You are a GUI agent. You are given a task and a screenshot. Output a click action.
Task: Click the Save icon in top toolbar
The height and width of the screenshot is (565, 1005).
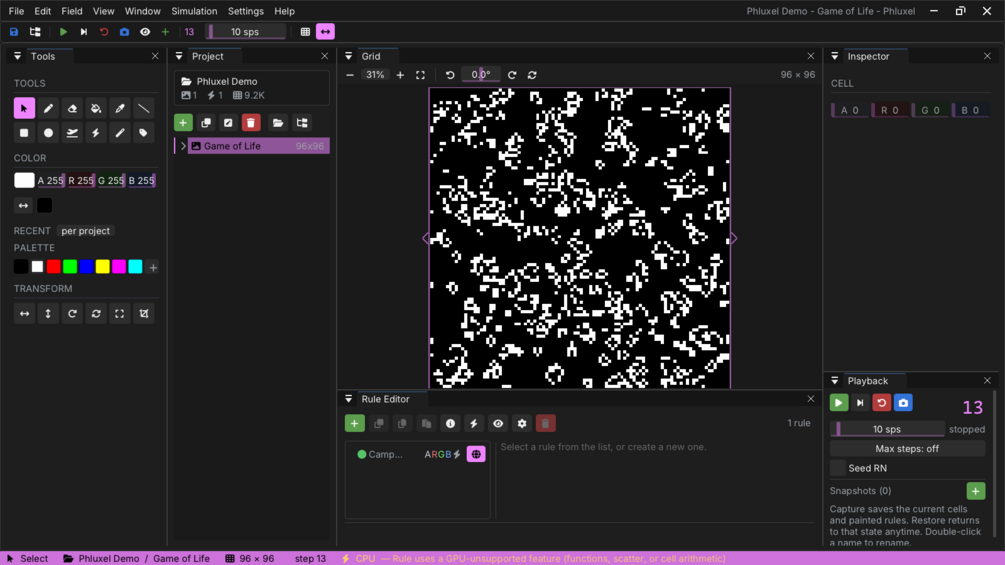13,31
